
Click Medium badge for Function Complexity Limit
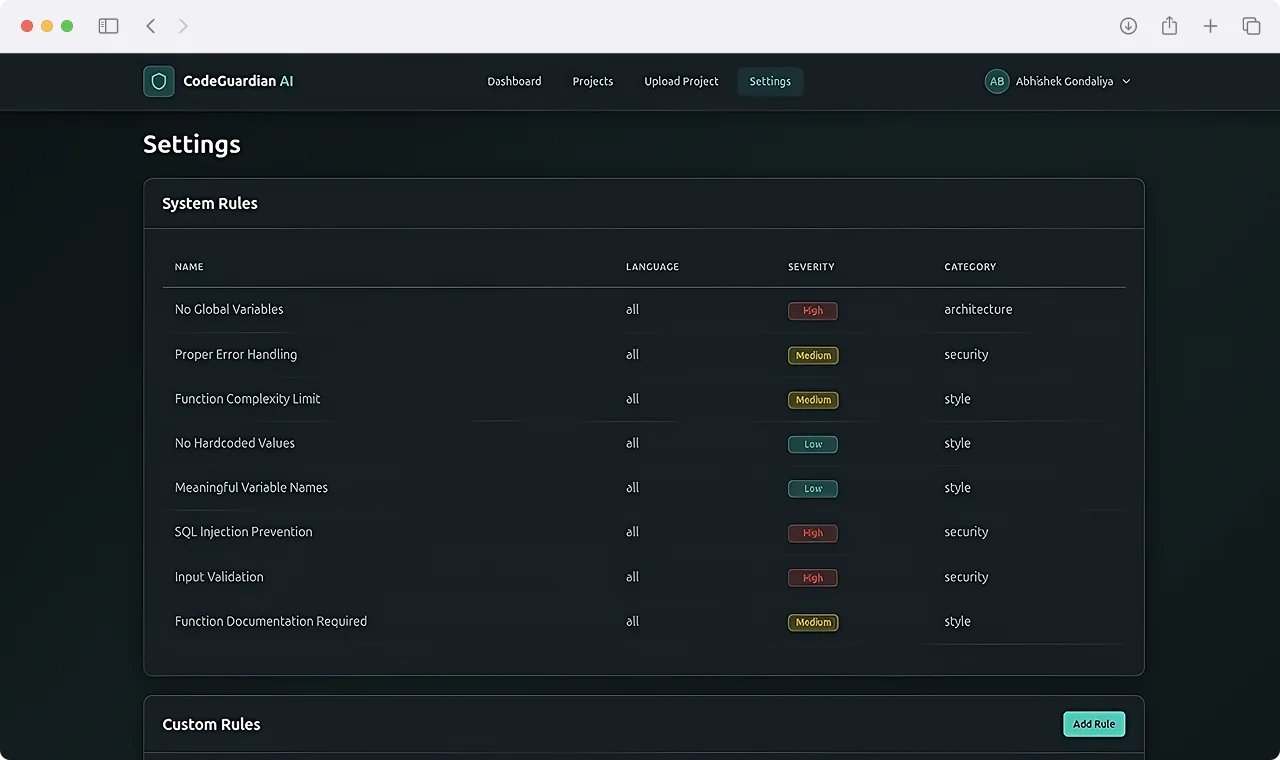pyautogui.click(x=813, y=400)
